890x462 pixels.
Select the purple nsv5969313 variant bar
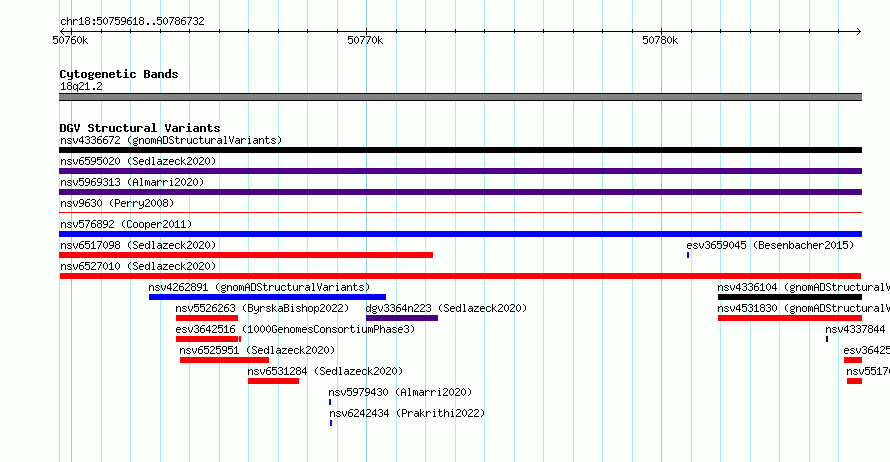[460, 192]
